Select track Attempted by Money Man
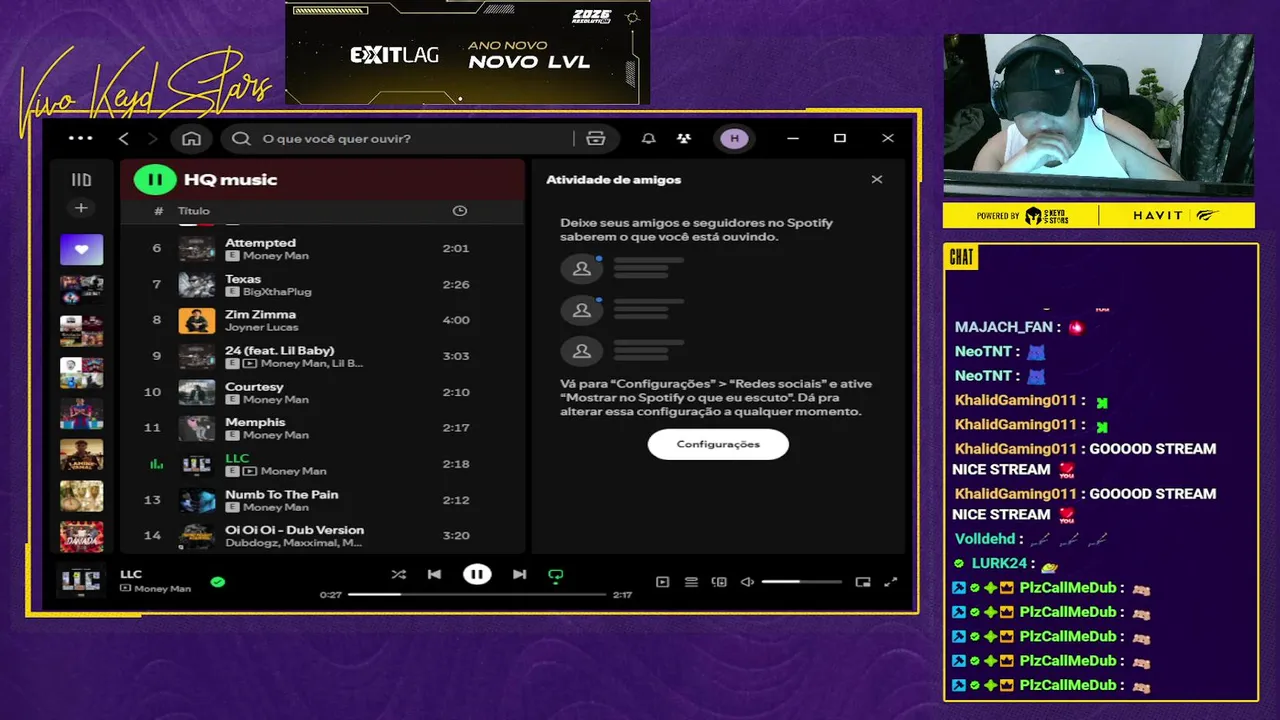 [322, 249]
